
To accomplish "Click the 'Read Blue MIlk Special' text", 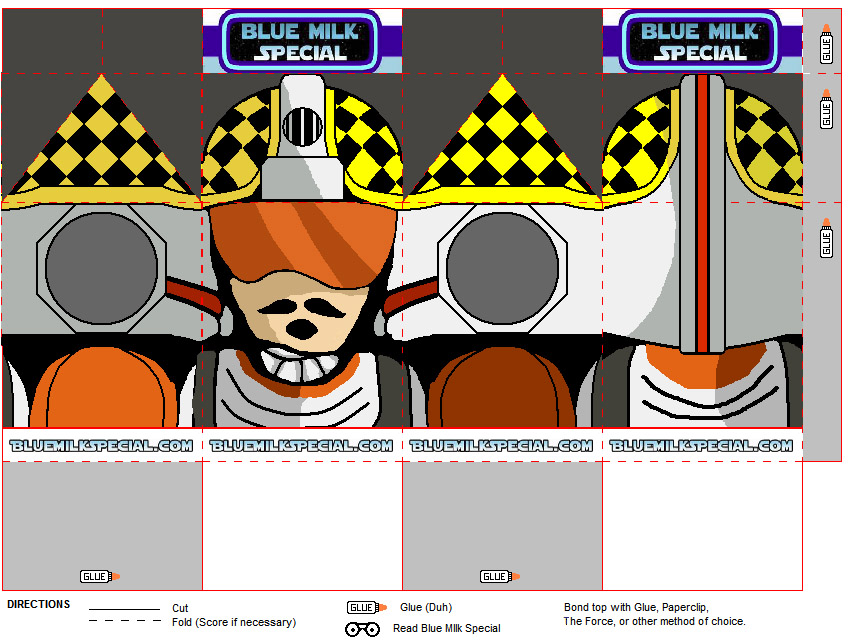I will point(447,628).
